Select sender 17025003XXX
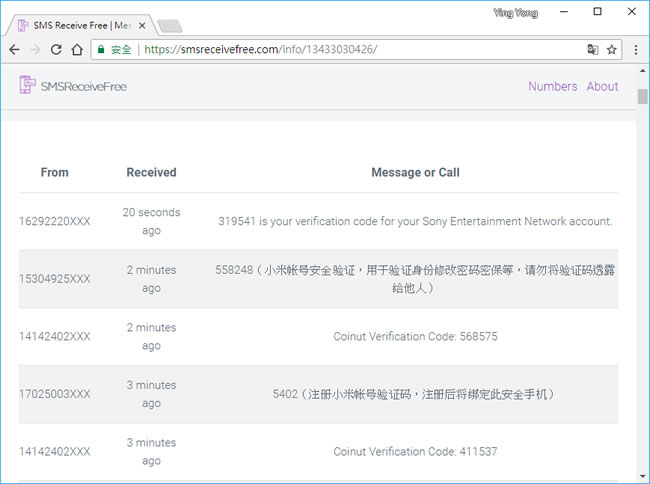Viewport: 650px width, 484px height. (54, 394)
